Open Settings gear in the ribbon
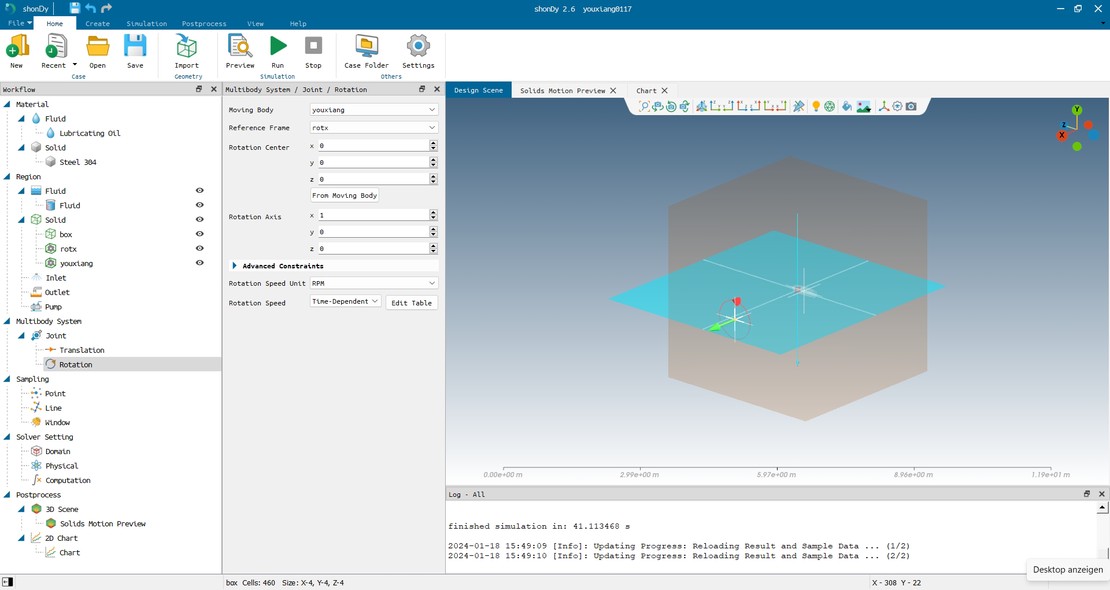1110x590 pixels. [x=418, y=47]
